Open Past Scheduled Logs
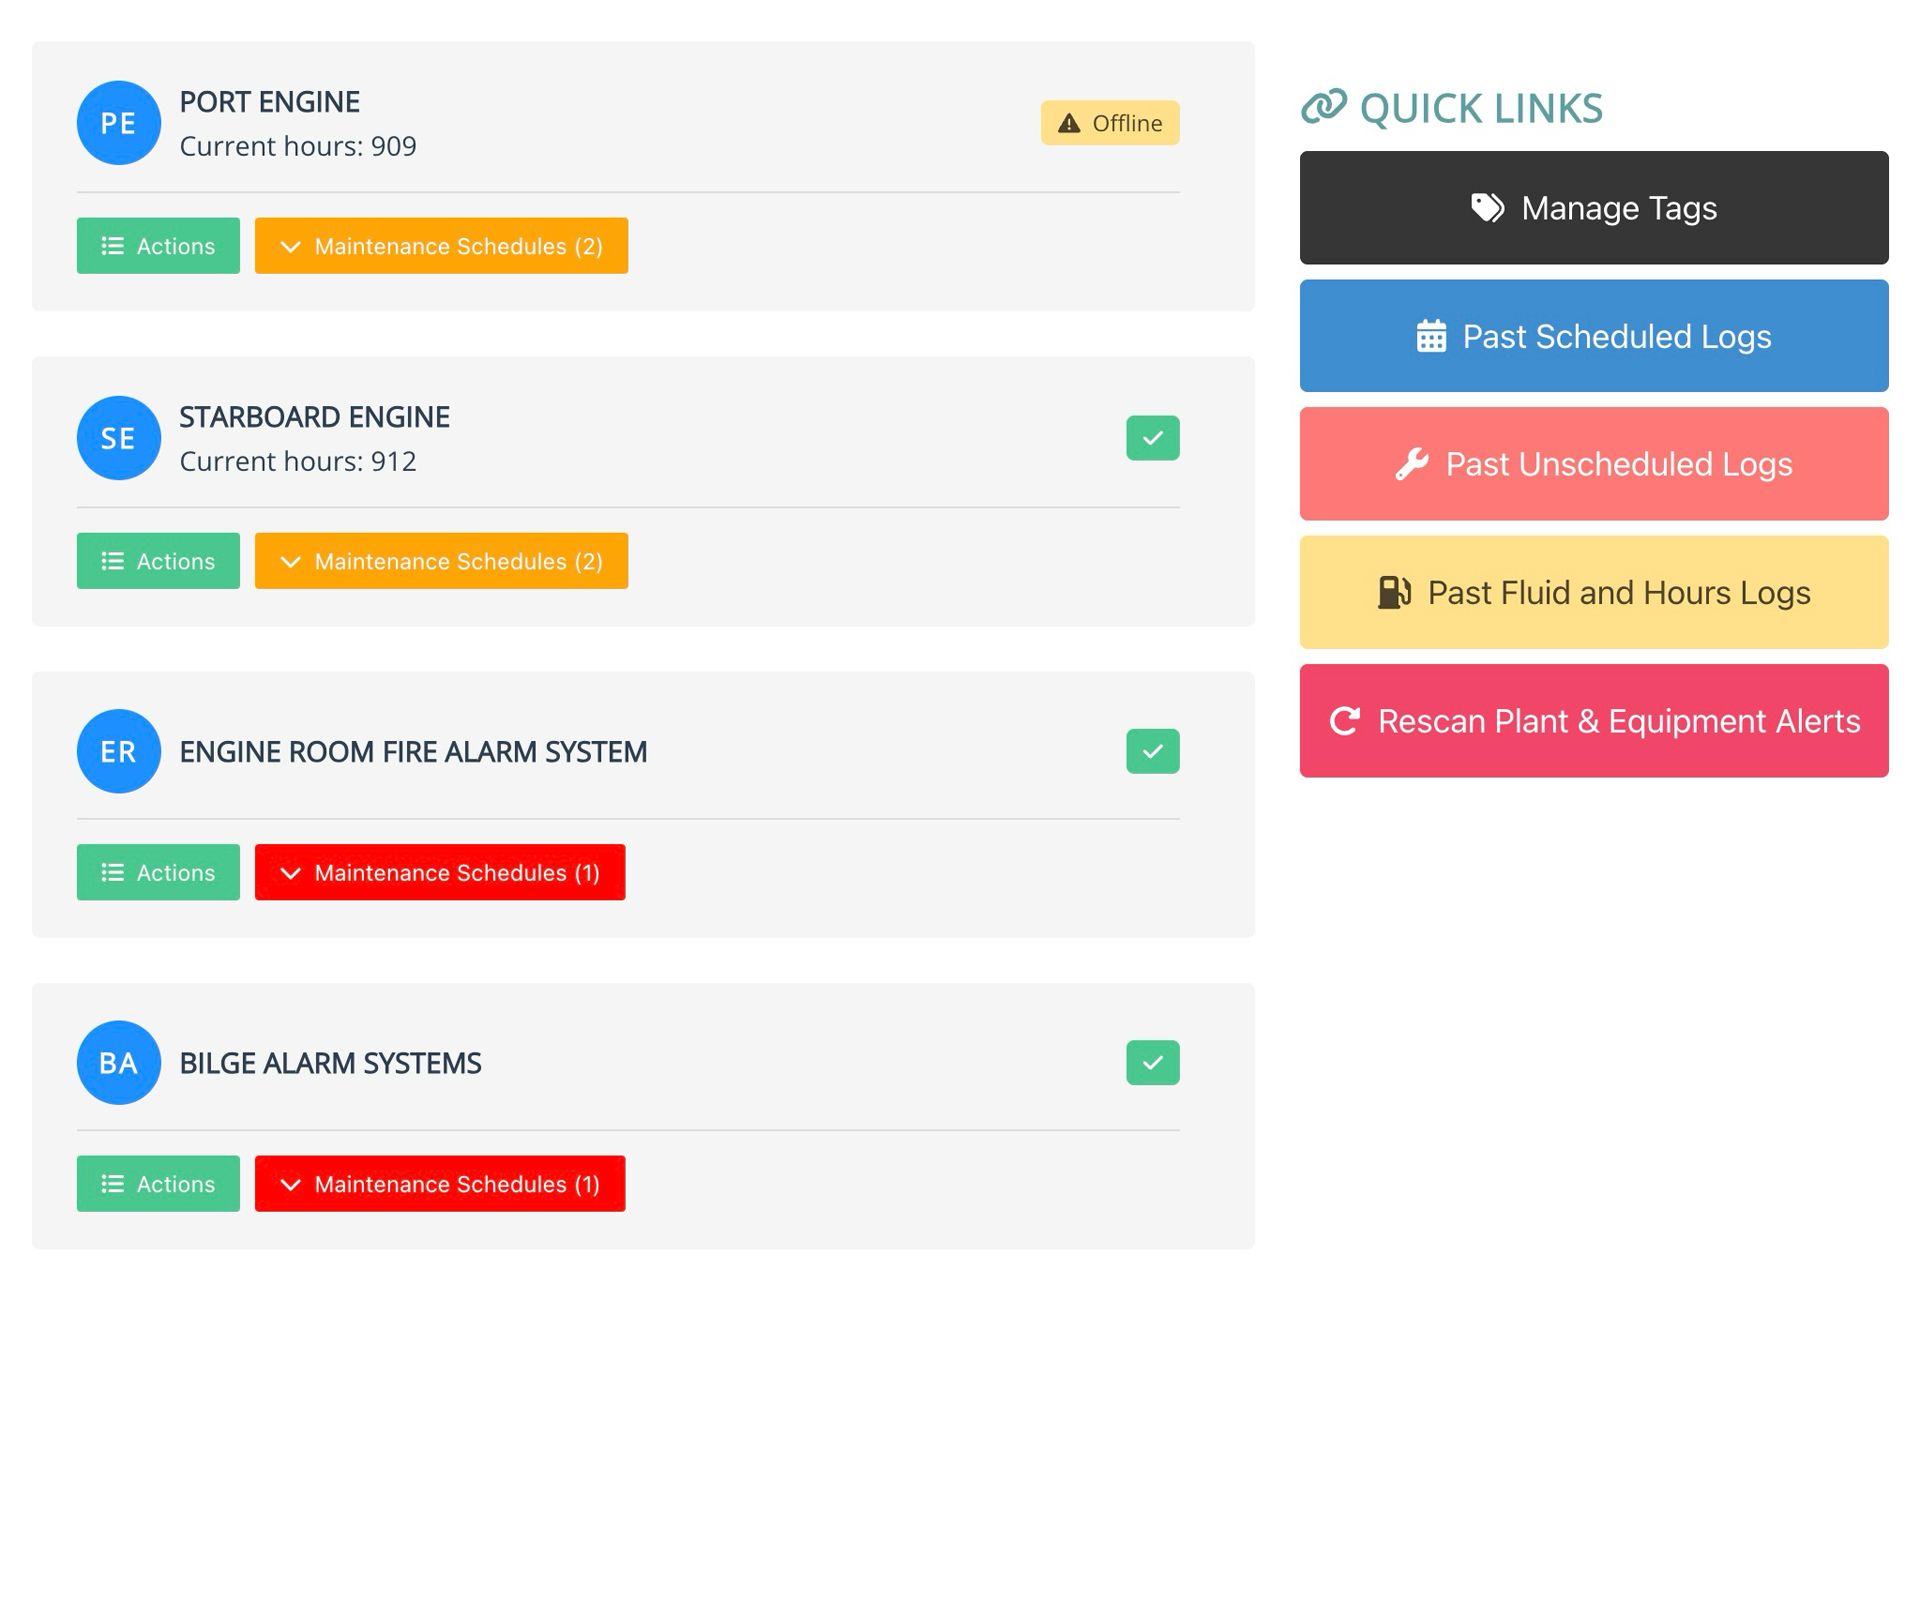The height and width of the screenshot is (1598, 1918). coord(1594,336)
